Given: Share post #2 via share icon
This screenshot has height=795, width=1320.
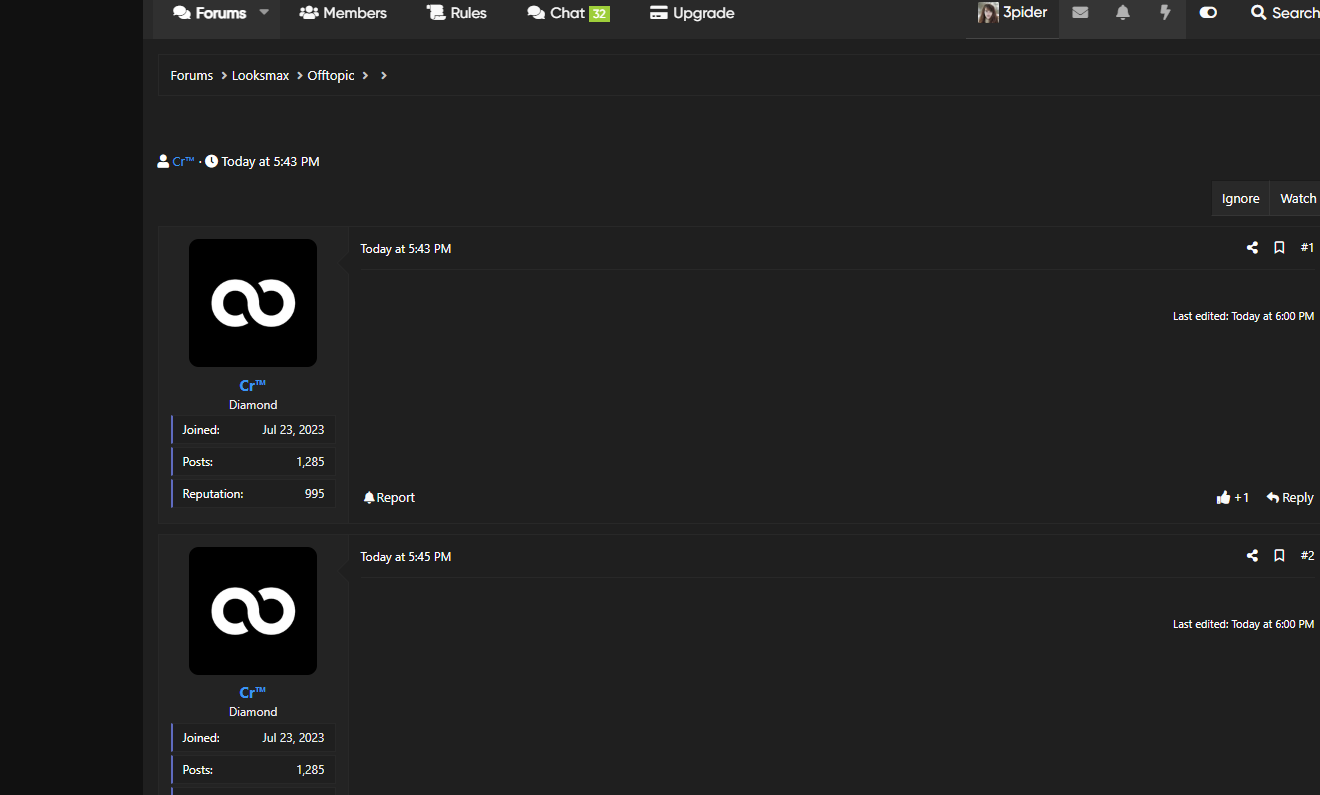Looking at the screenshot, I should (x=1252, y=556).
